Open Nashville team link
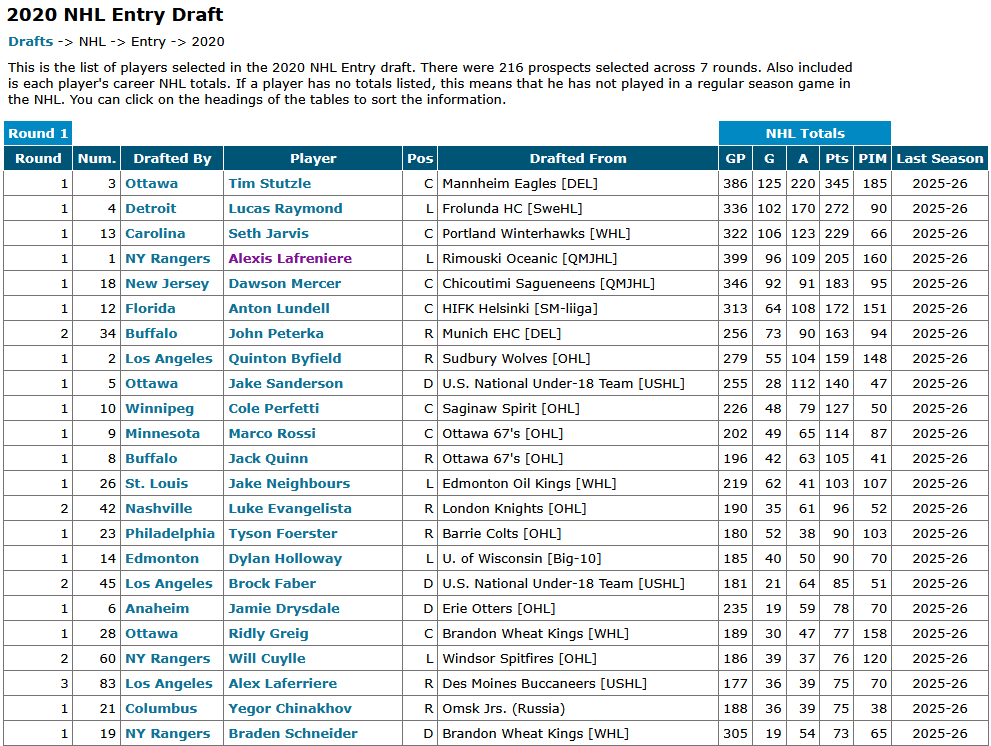Screen dimensions: 991x746 click(x=159, y=508)
